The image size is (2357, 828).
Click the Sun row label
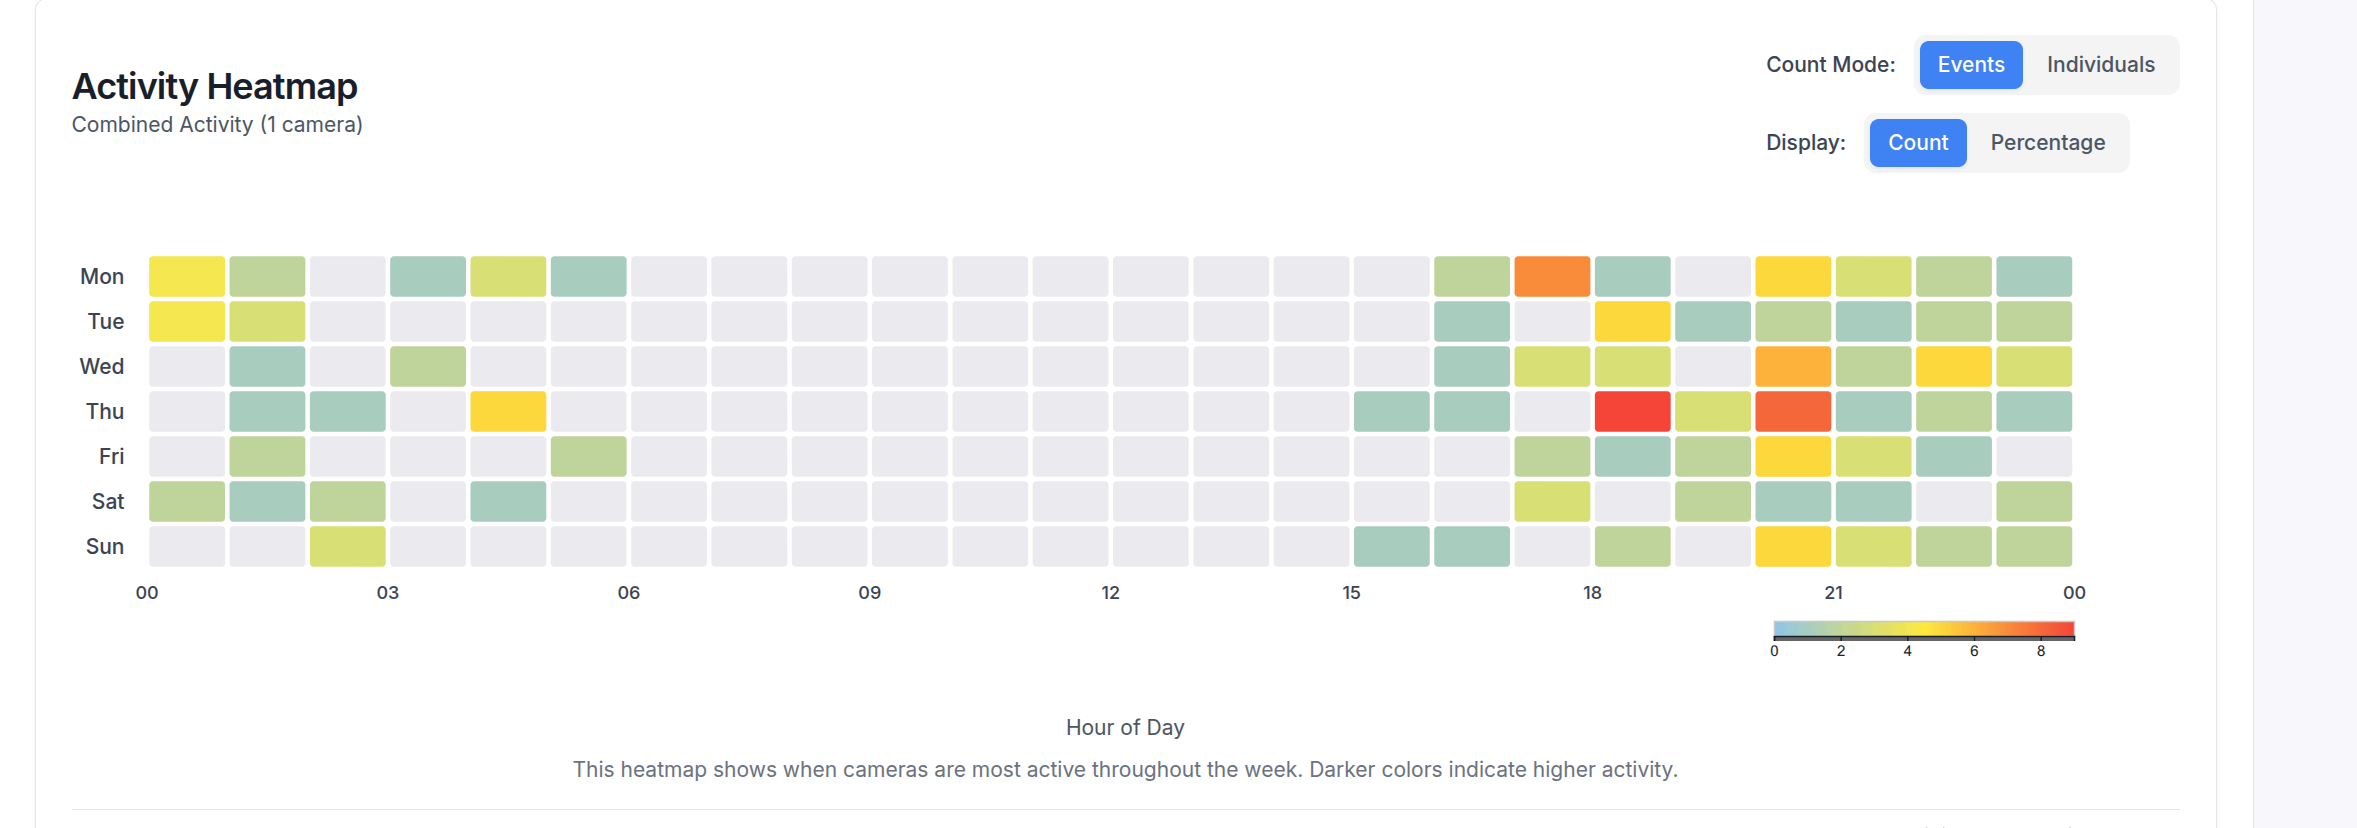[103, 546]
